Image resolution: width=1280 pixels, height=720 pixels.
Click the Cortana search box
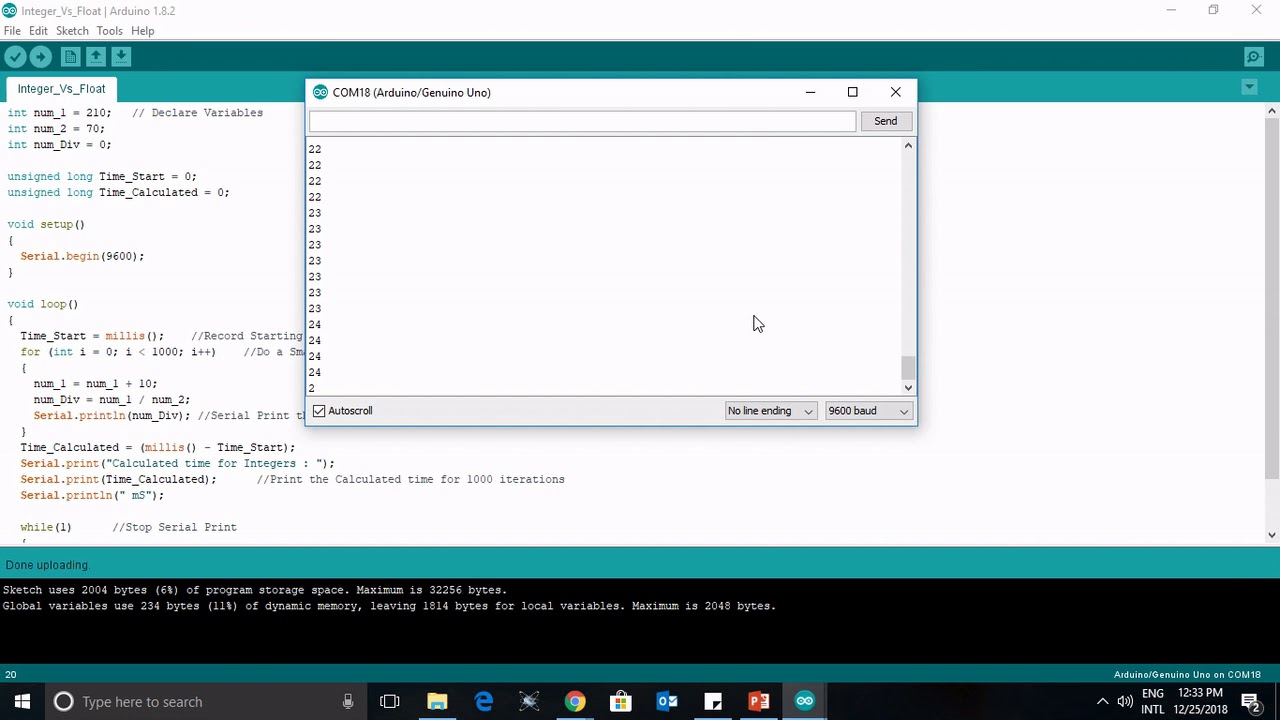click(x=205, y=701)
